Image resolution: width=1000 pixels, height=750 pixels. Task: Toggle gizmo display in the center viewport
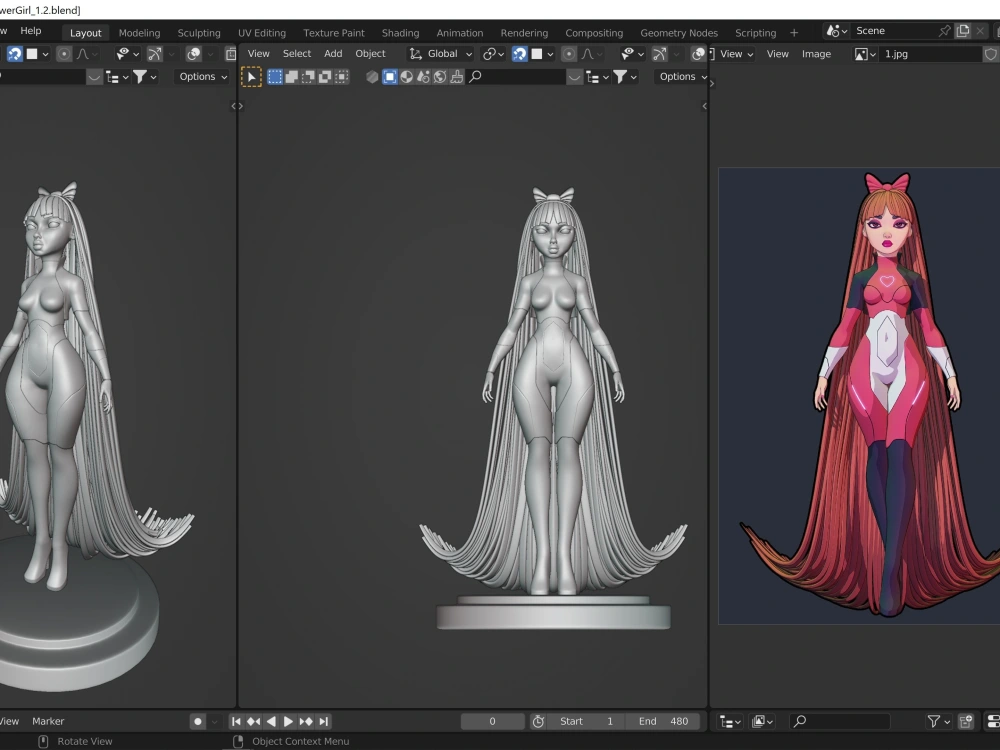coord(659,54)
